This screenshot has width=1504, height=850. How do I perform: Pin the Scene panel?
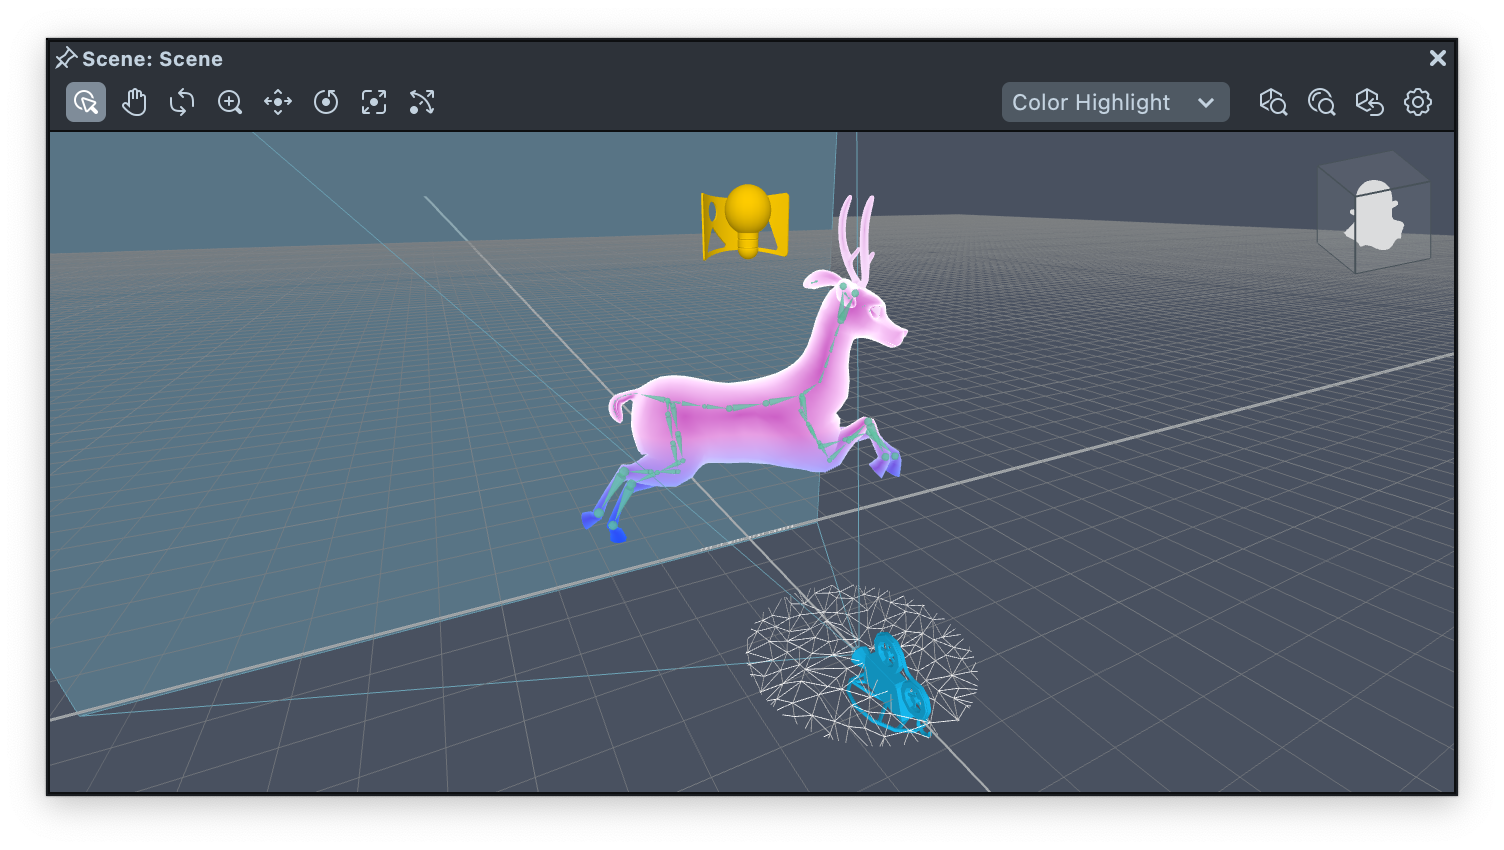click(66, 58)
